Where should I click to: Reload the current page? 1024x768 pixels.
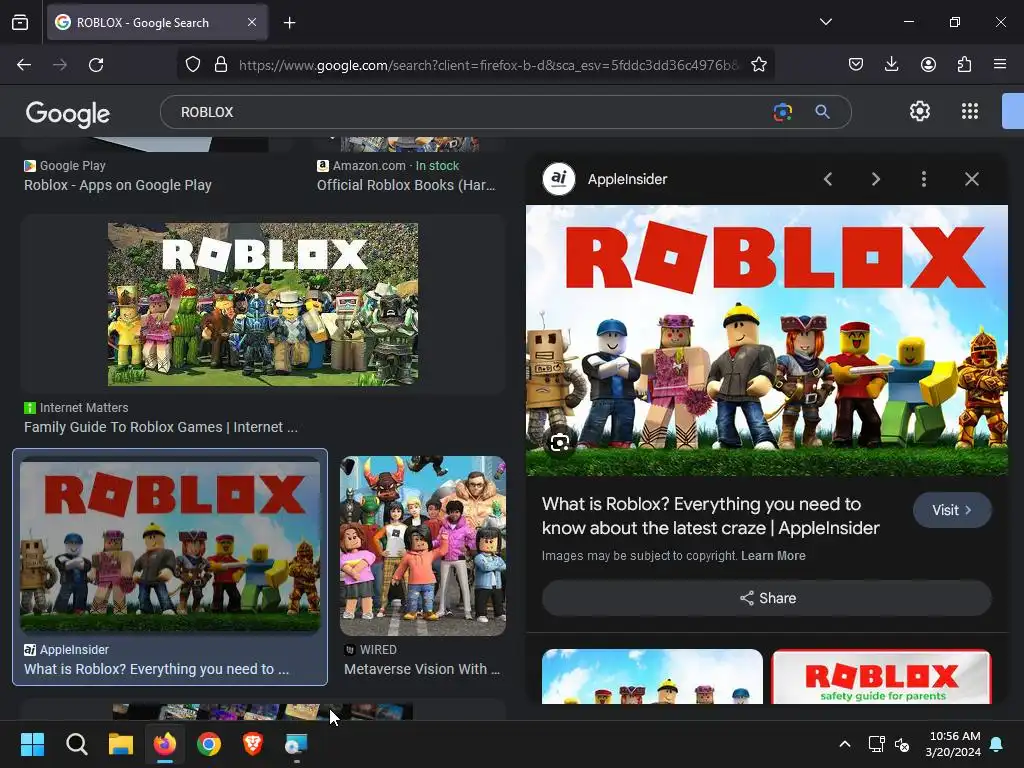point(96,65)
